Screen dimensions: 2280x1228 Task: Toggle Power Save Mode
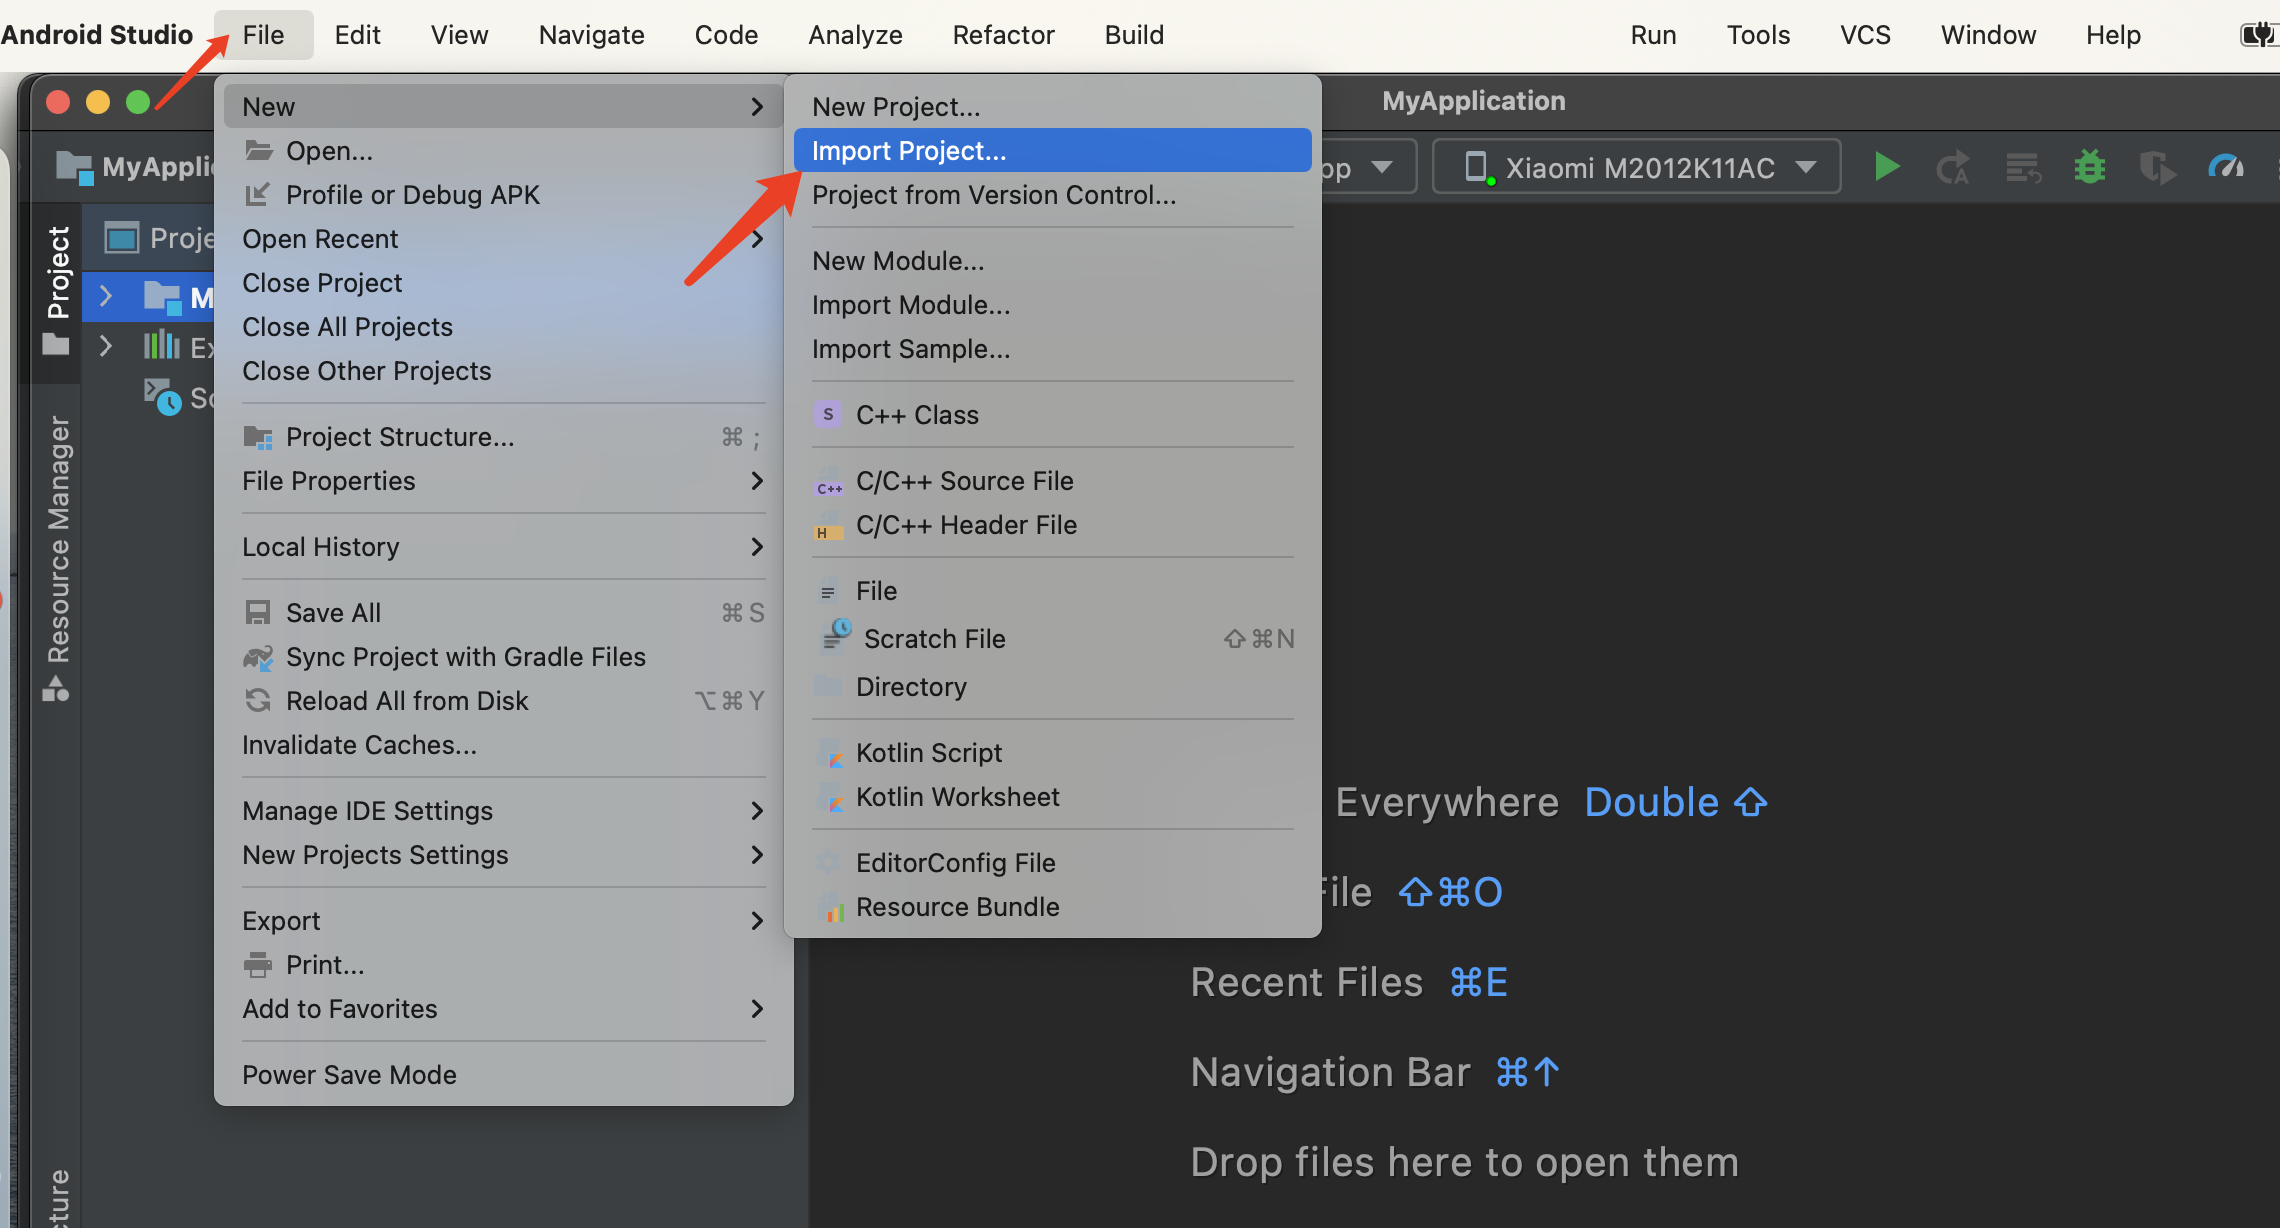(504, 1074)
